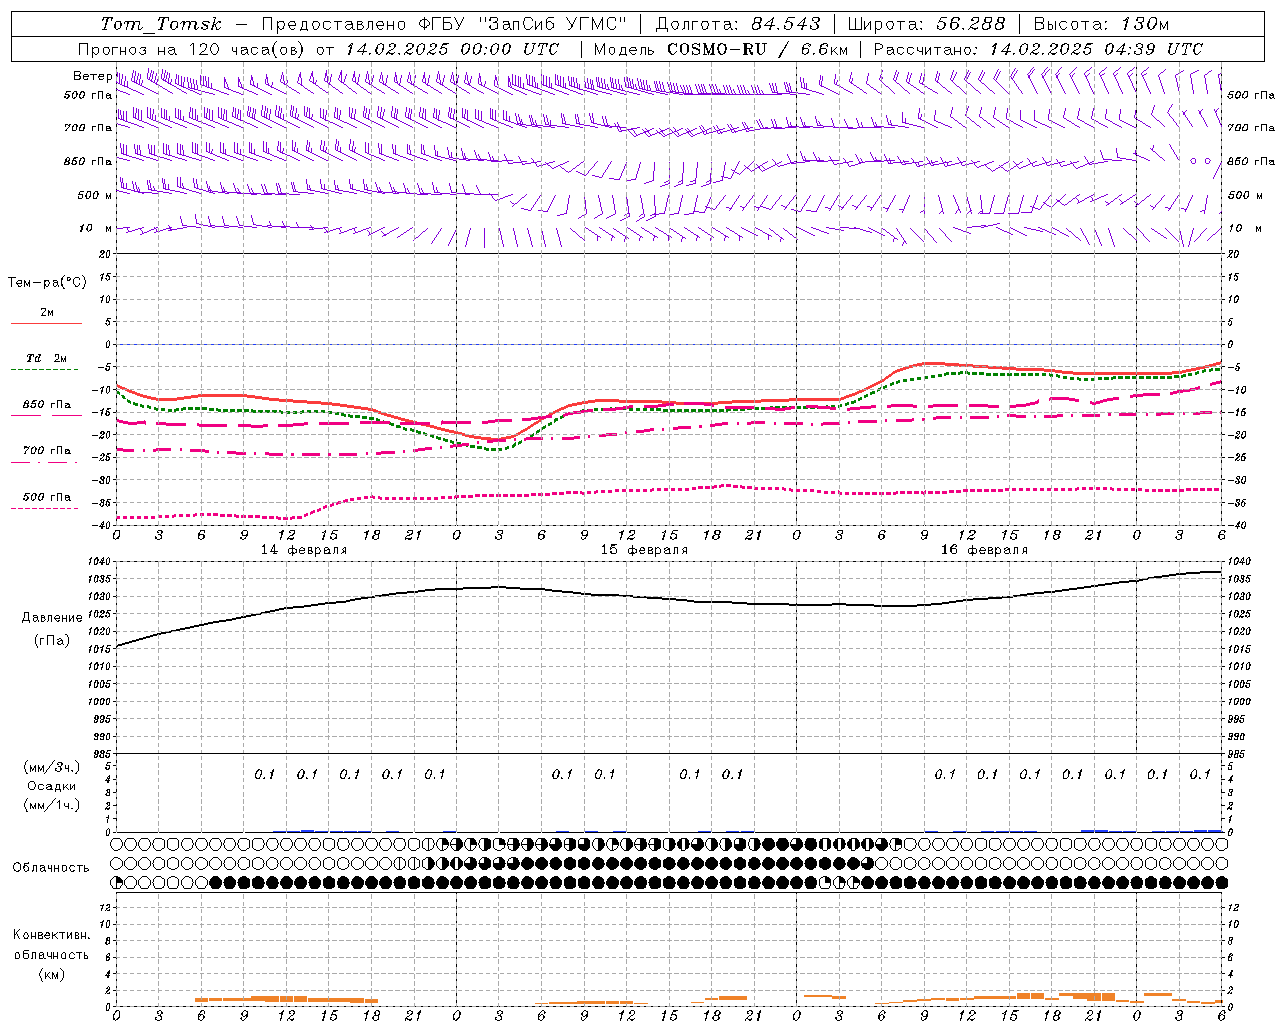Click the 700 гПа temperature legend label
1280x1024 pixels.
pyautogui.click(x=47, y=451)
